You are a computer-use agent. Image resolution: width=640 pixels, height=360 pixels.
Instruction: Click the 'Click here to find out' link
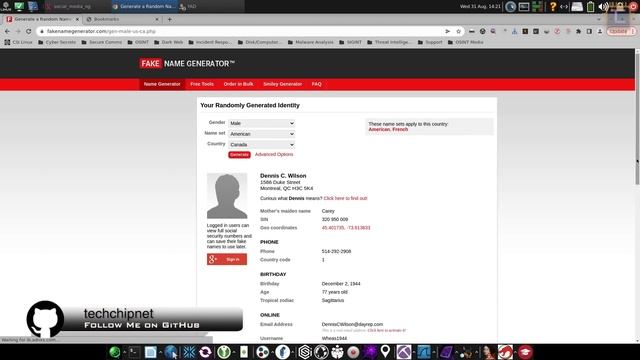click(x=345, y=198)
